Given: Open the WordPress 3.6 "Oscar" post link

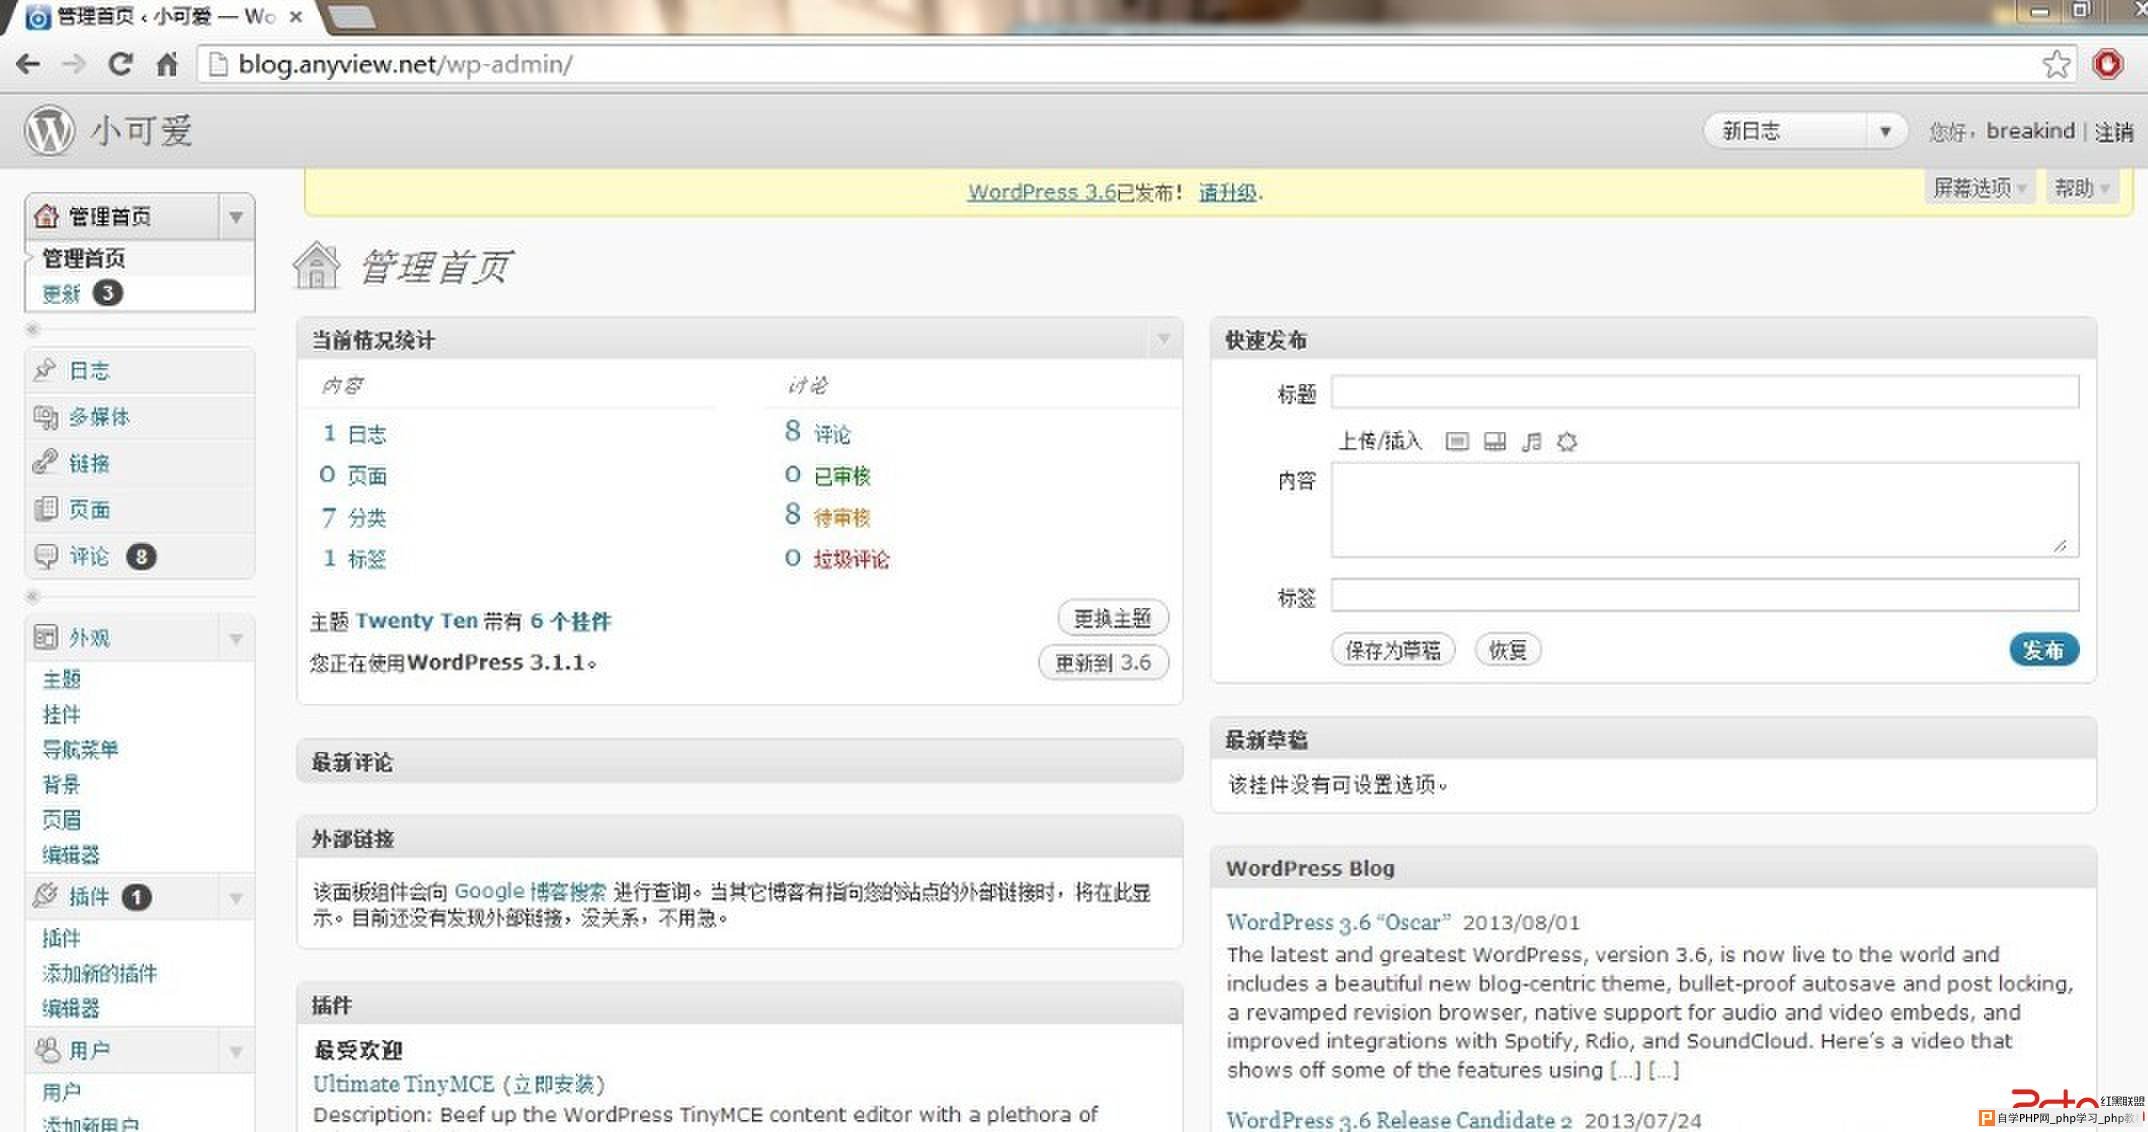Looking at the screenshot, I should (x=1338, y=922).
